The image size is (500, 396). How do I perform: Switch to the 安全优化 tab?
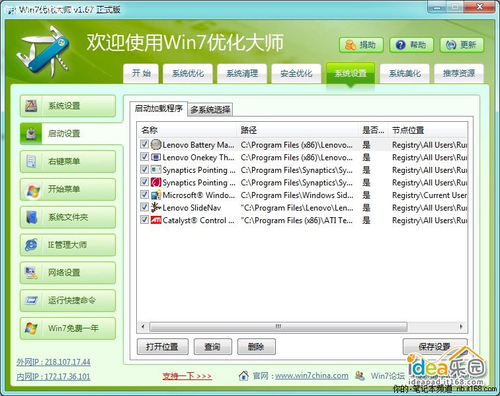coord(296,73)
